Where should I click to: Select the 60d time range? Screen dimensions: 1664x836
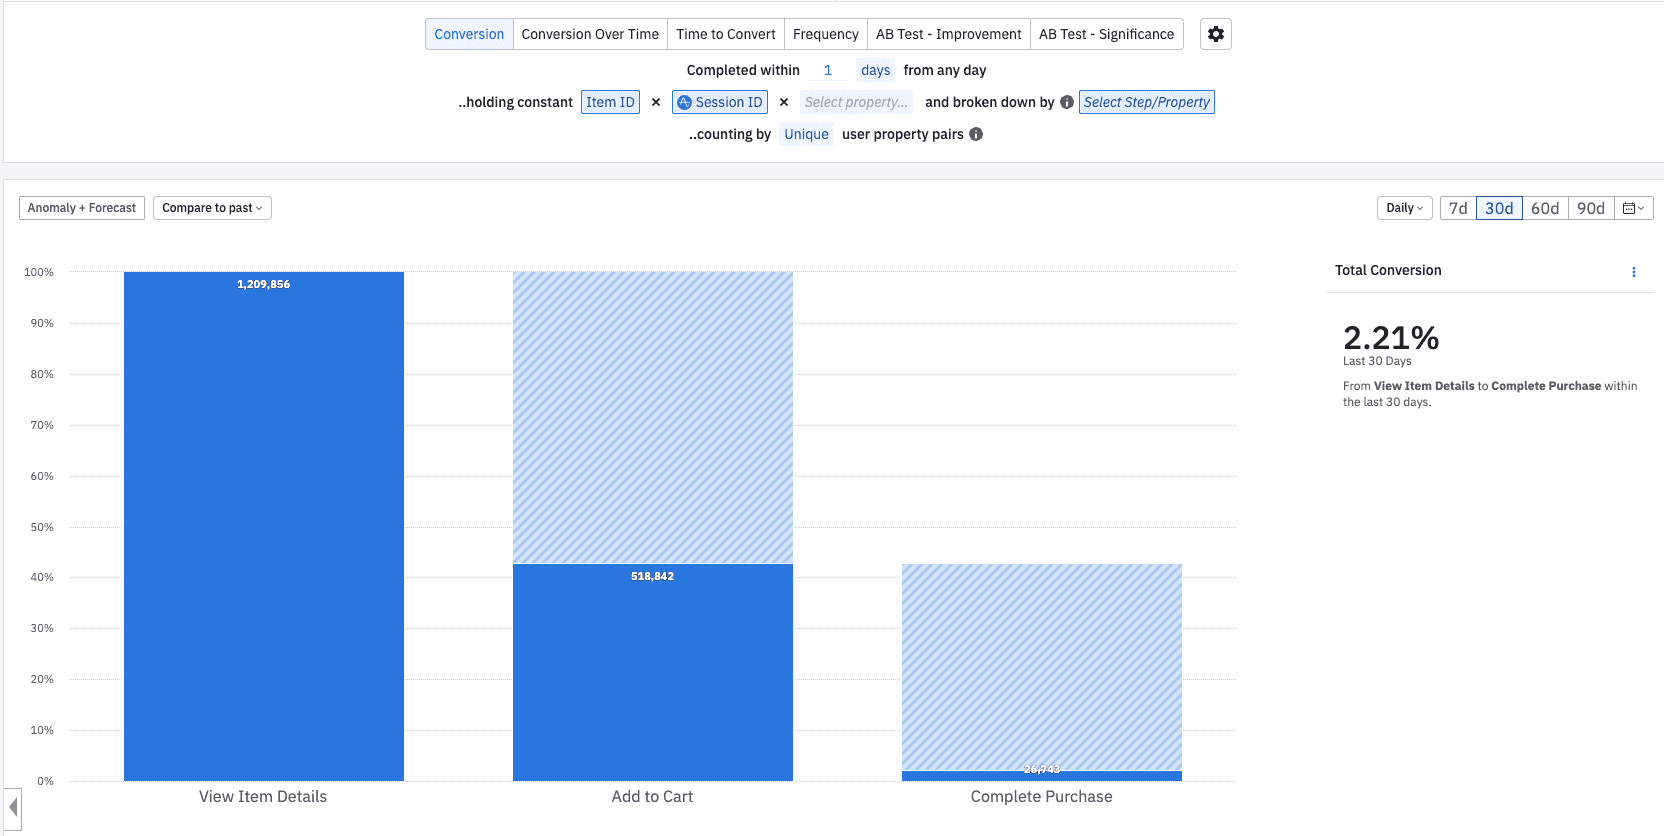tap(1544, 208)
